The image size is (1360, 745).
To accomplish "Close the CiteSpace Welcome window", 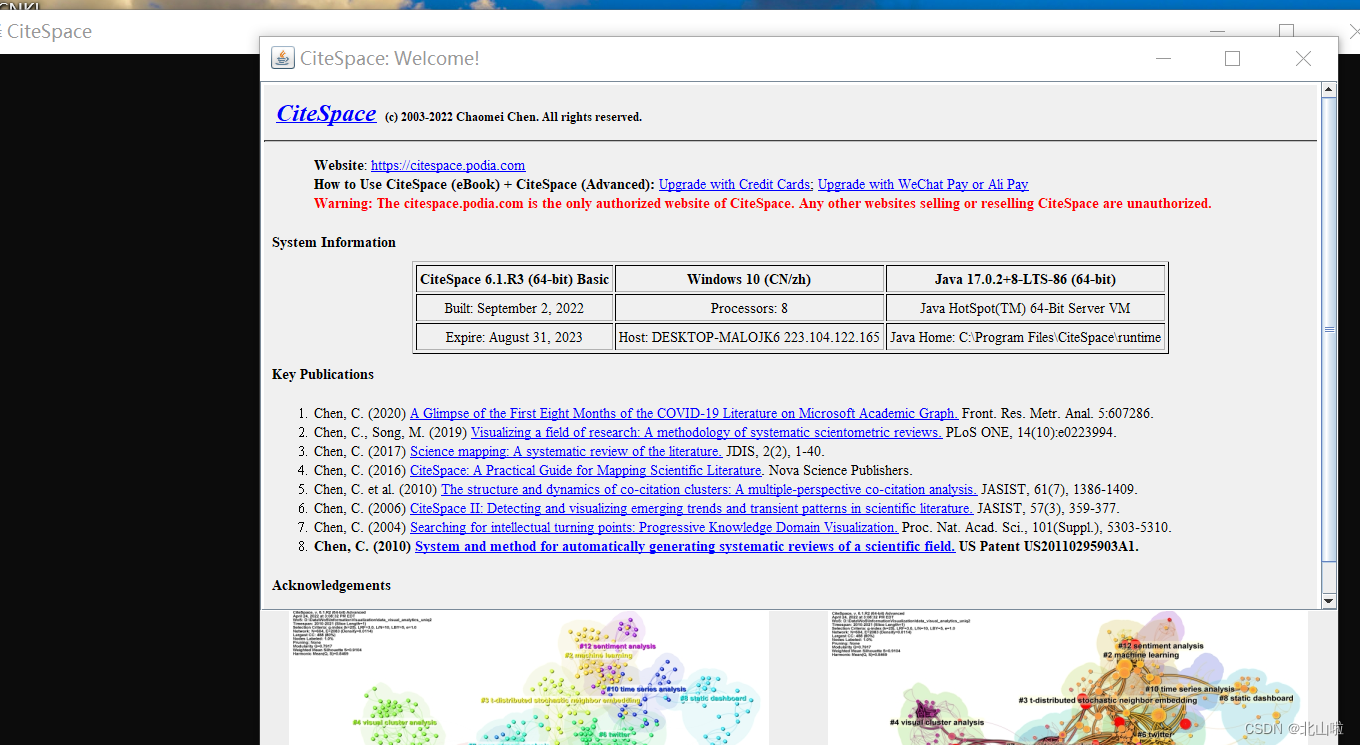I will click(x=1303, y=59).
